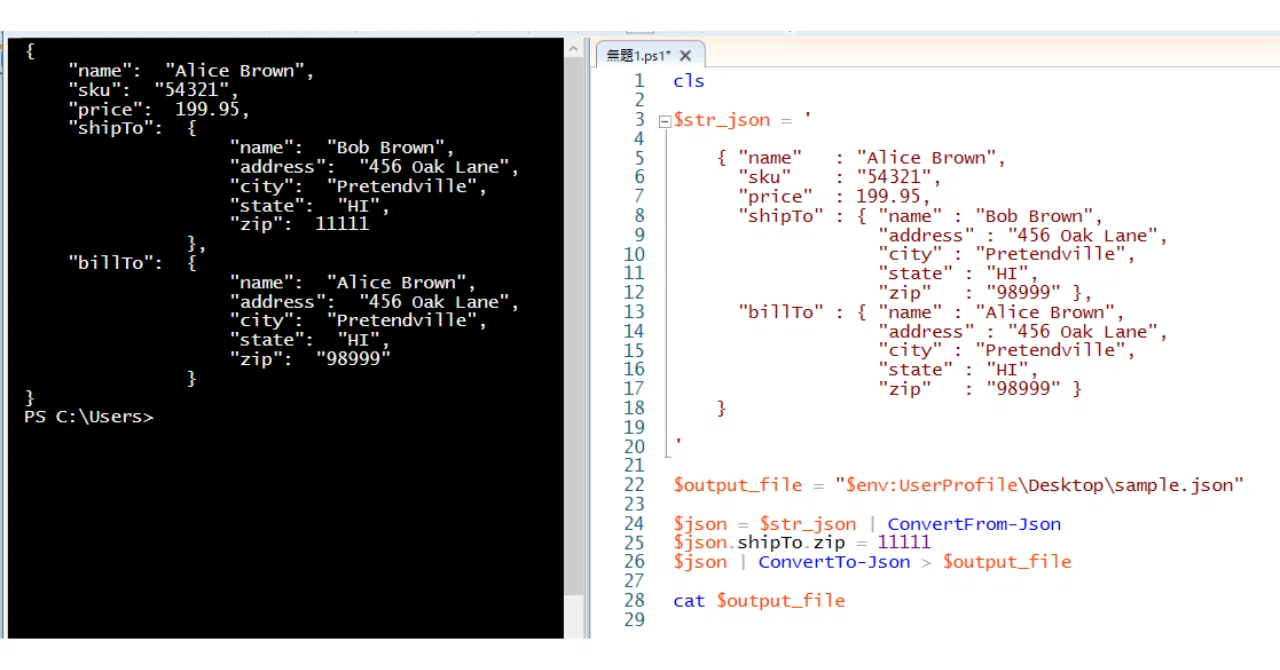Click "price": 199.95 in the console output
Viewport: 1280px width, 670px height.
point(158,109)
